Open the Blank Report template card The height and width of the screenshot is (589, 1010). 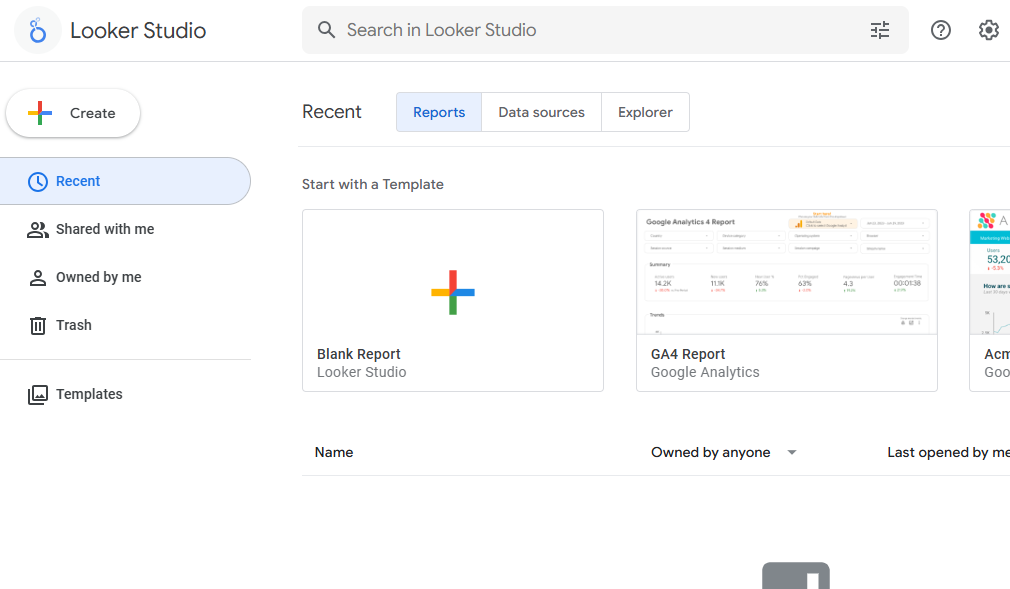point(453,300)
